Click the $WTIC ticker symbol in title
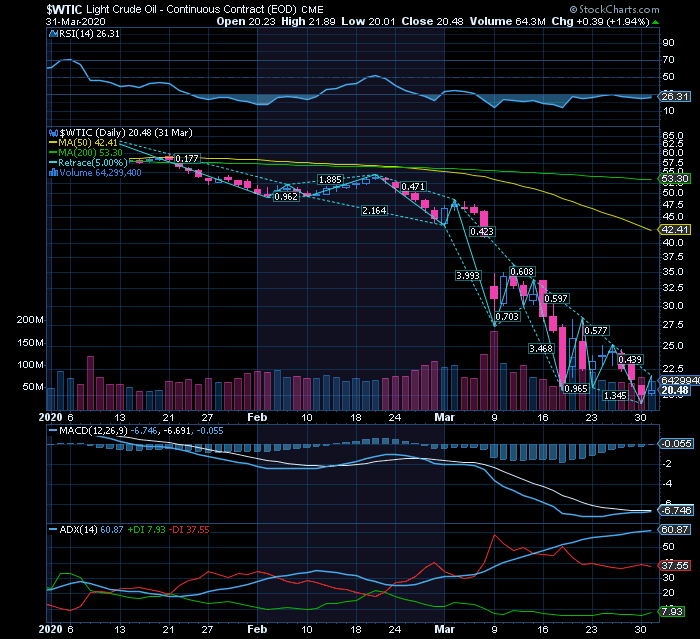700x639 pixels. (x=64, y=9)
